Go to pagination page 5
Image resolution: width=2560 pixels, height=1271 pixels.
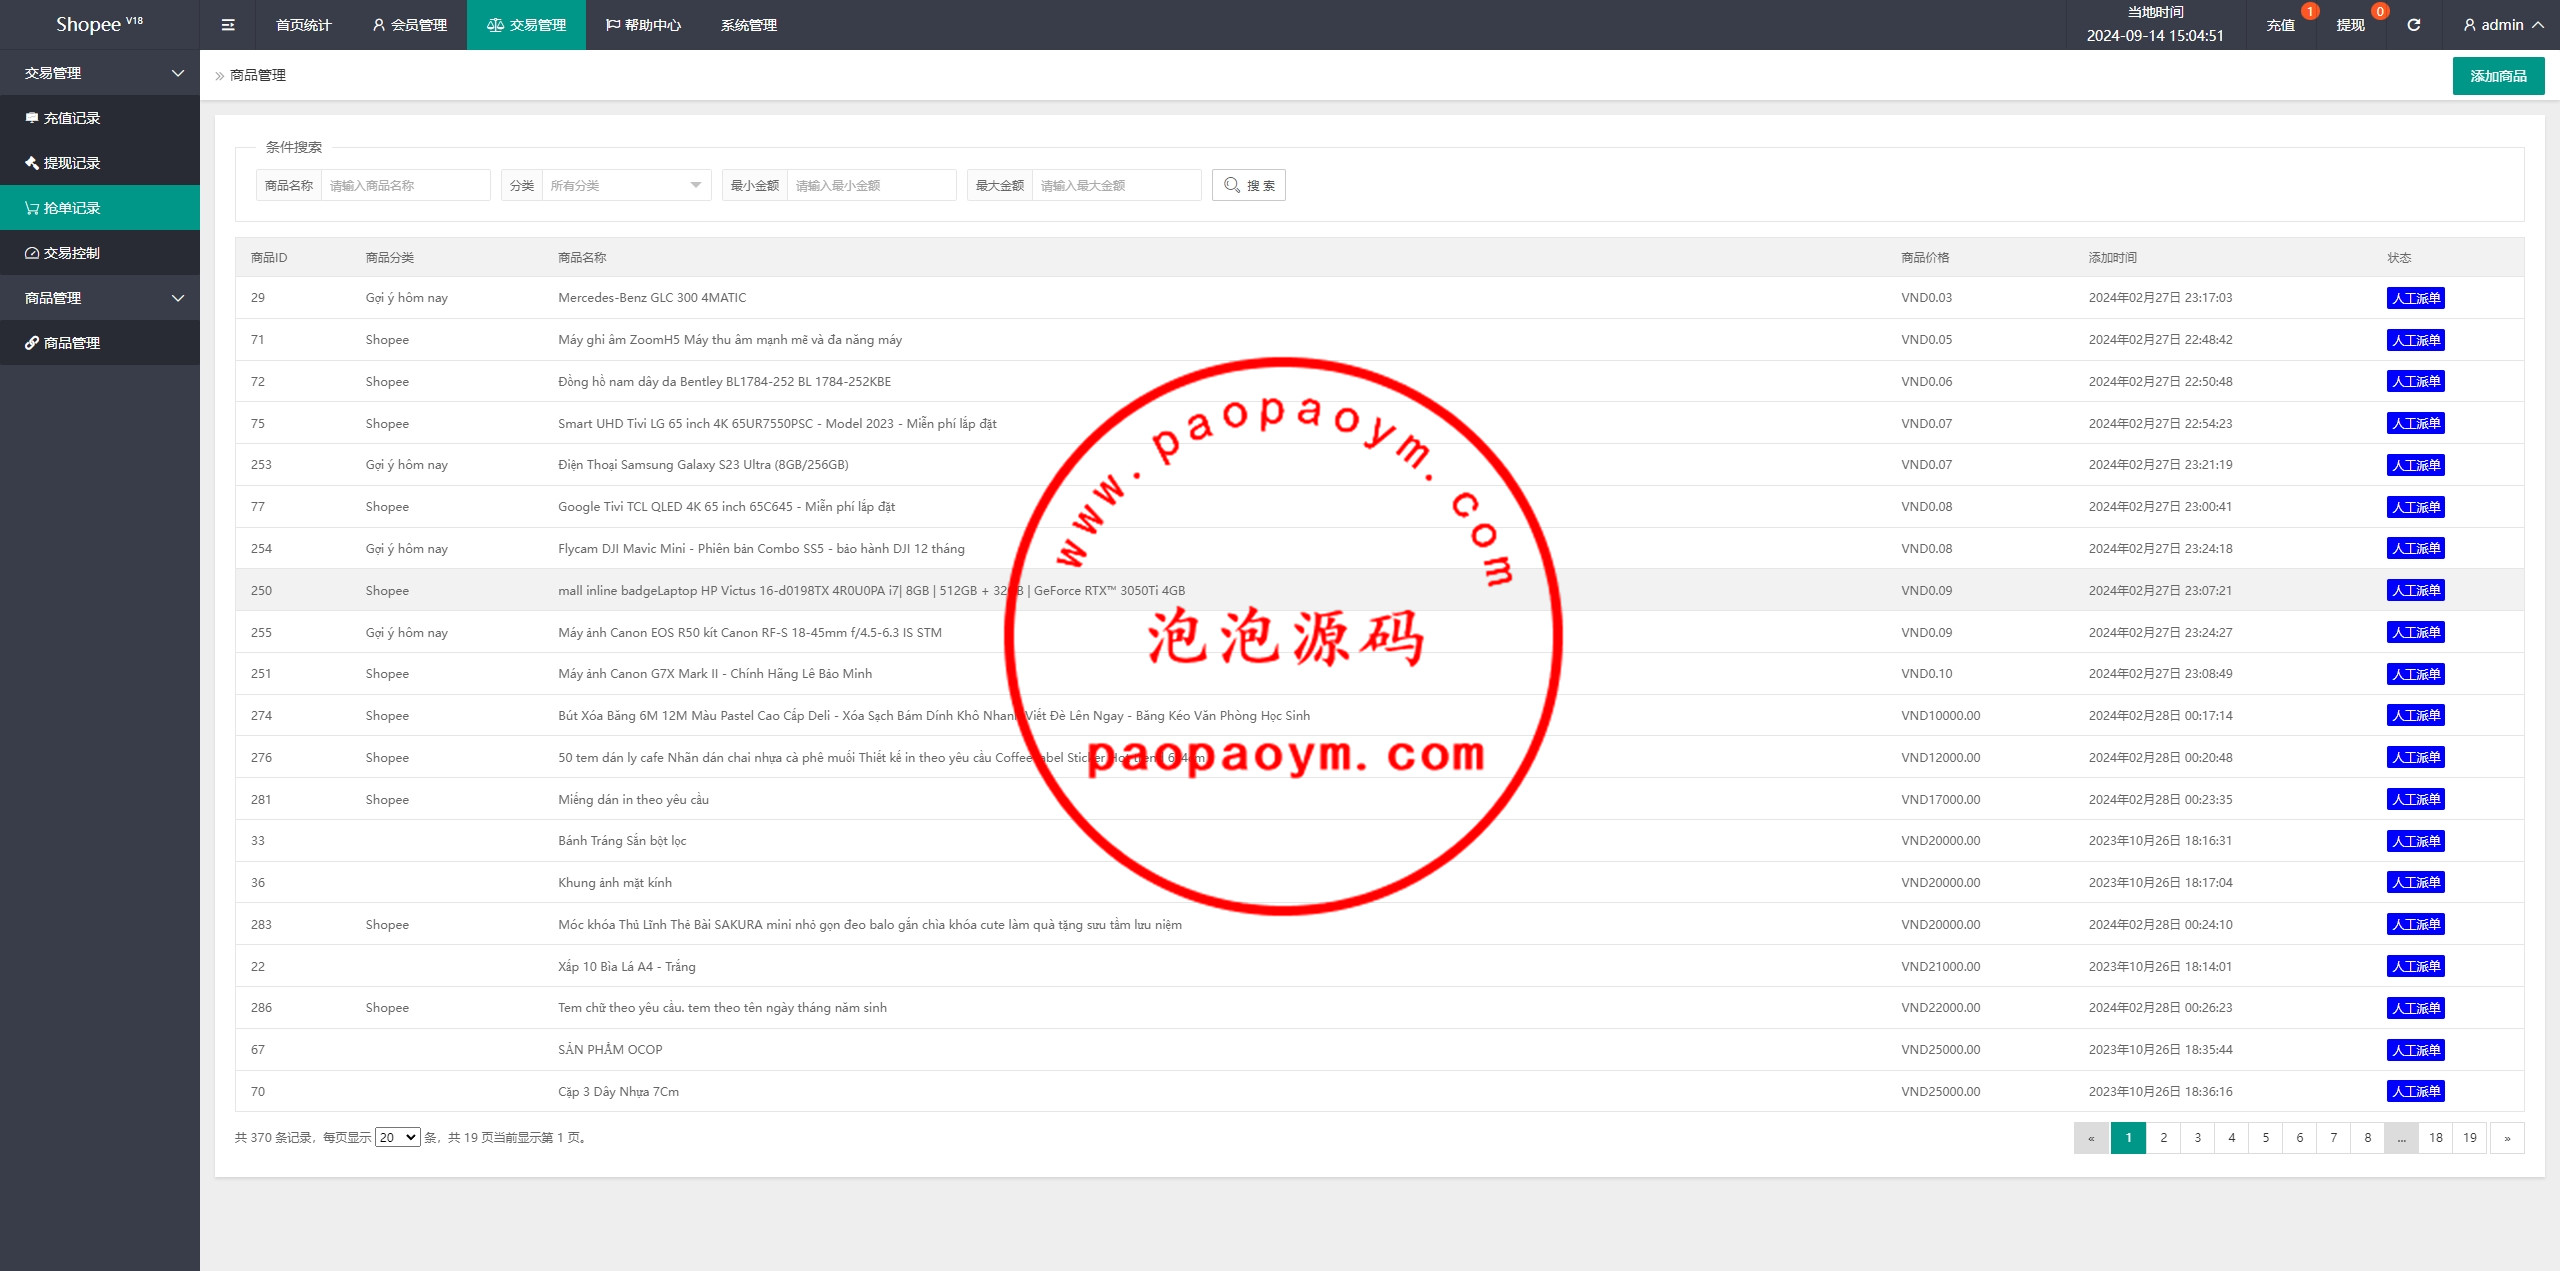[x=2265, y=1138]
